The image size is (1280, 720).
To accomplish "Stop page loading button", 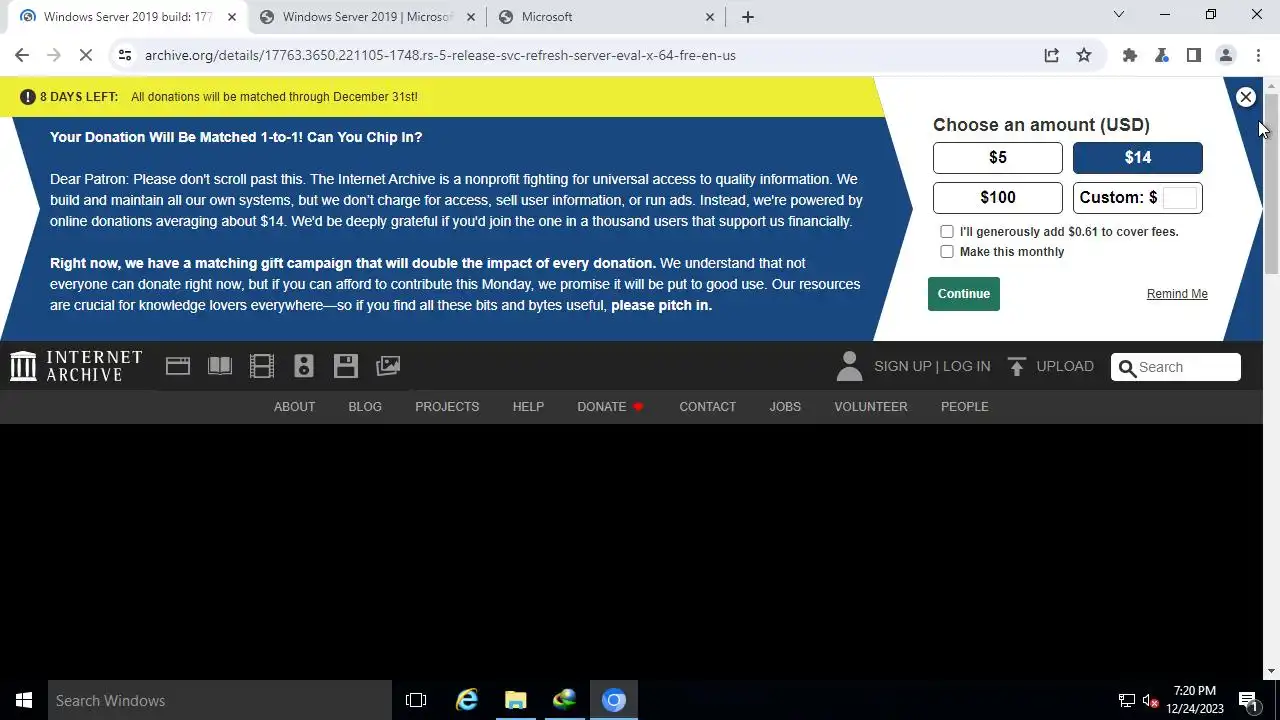I will 86,55.
